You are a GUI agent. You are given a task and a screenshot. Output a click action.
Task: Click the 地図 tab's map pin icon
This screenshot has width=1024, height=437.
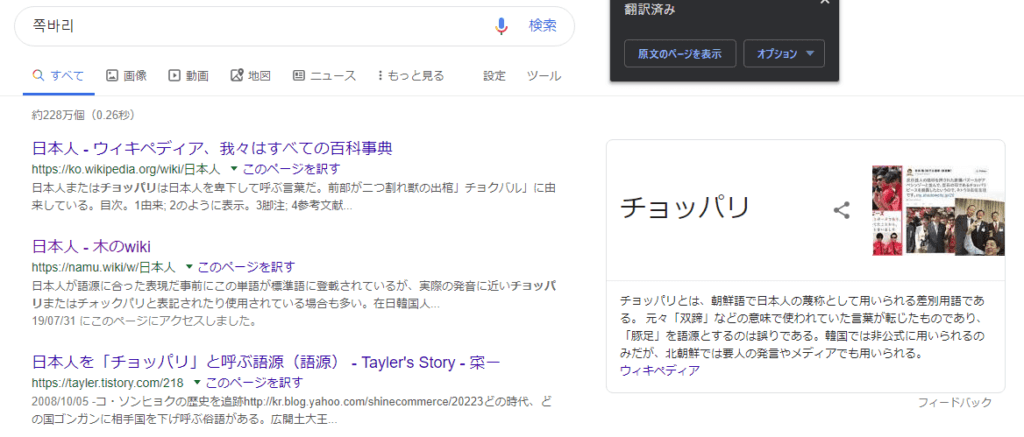click(236, 76)
